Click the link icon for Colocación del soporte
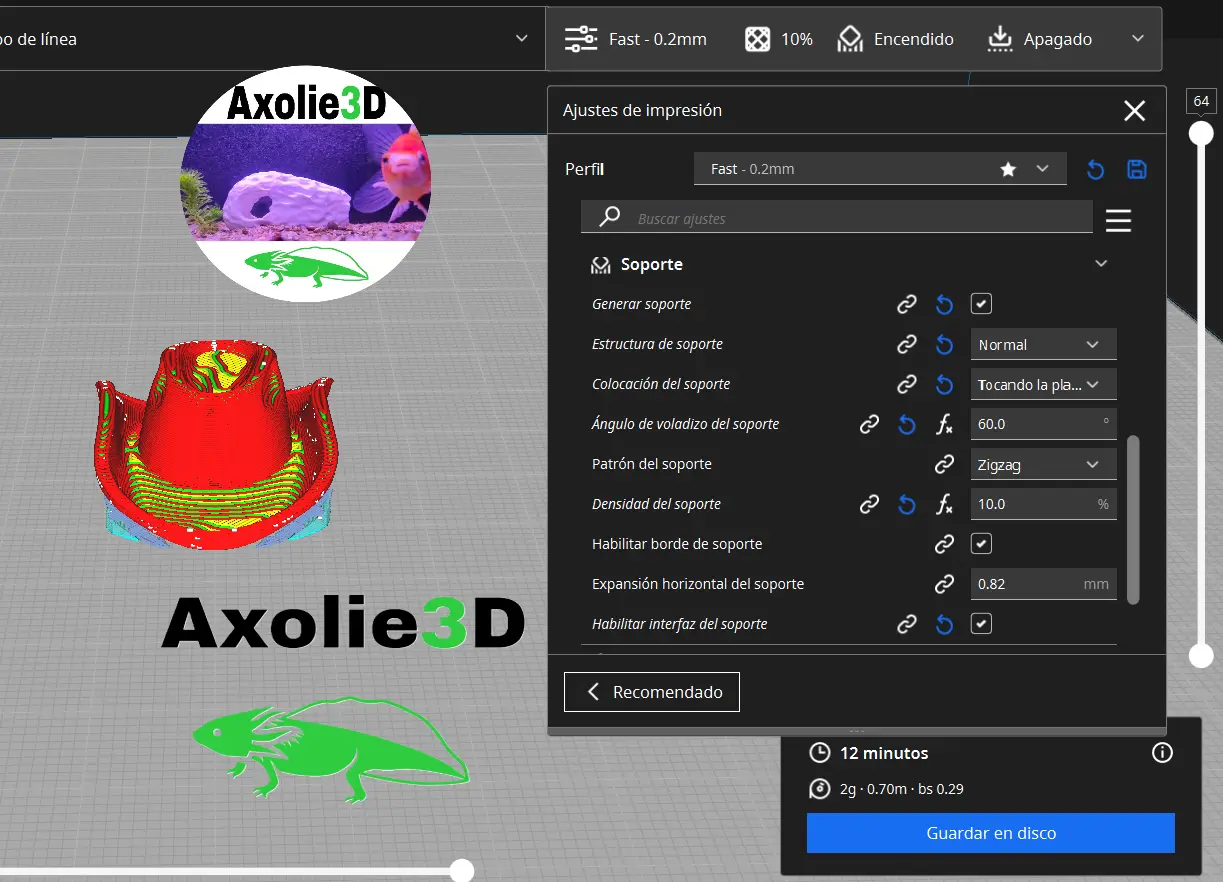This screenshot has width=1223, height=882. coord(907,384)
